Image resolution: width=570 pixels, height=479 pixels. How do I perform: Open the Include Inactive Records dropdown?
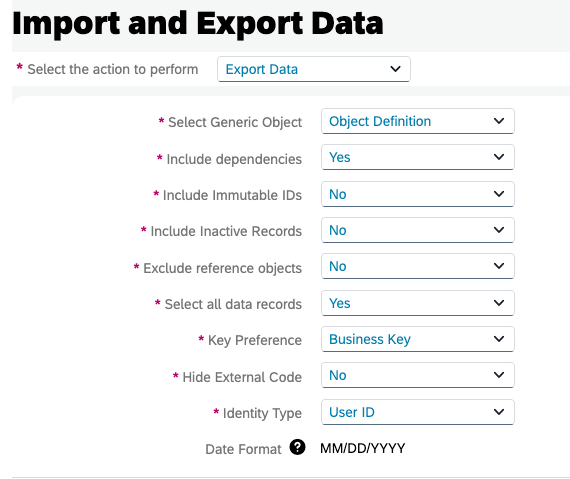418,230
